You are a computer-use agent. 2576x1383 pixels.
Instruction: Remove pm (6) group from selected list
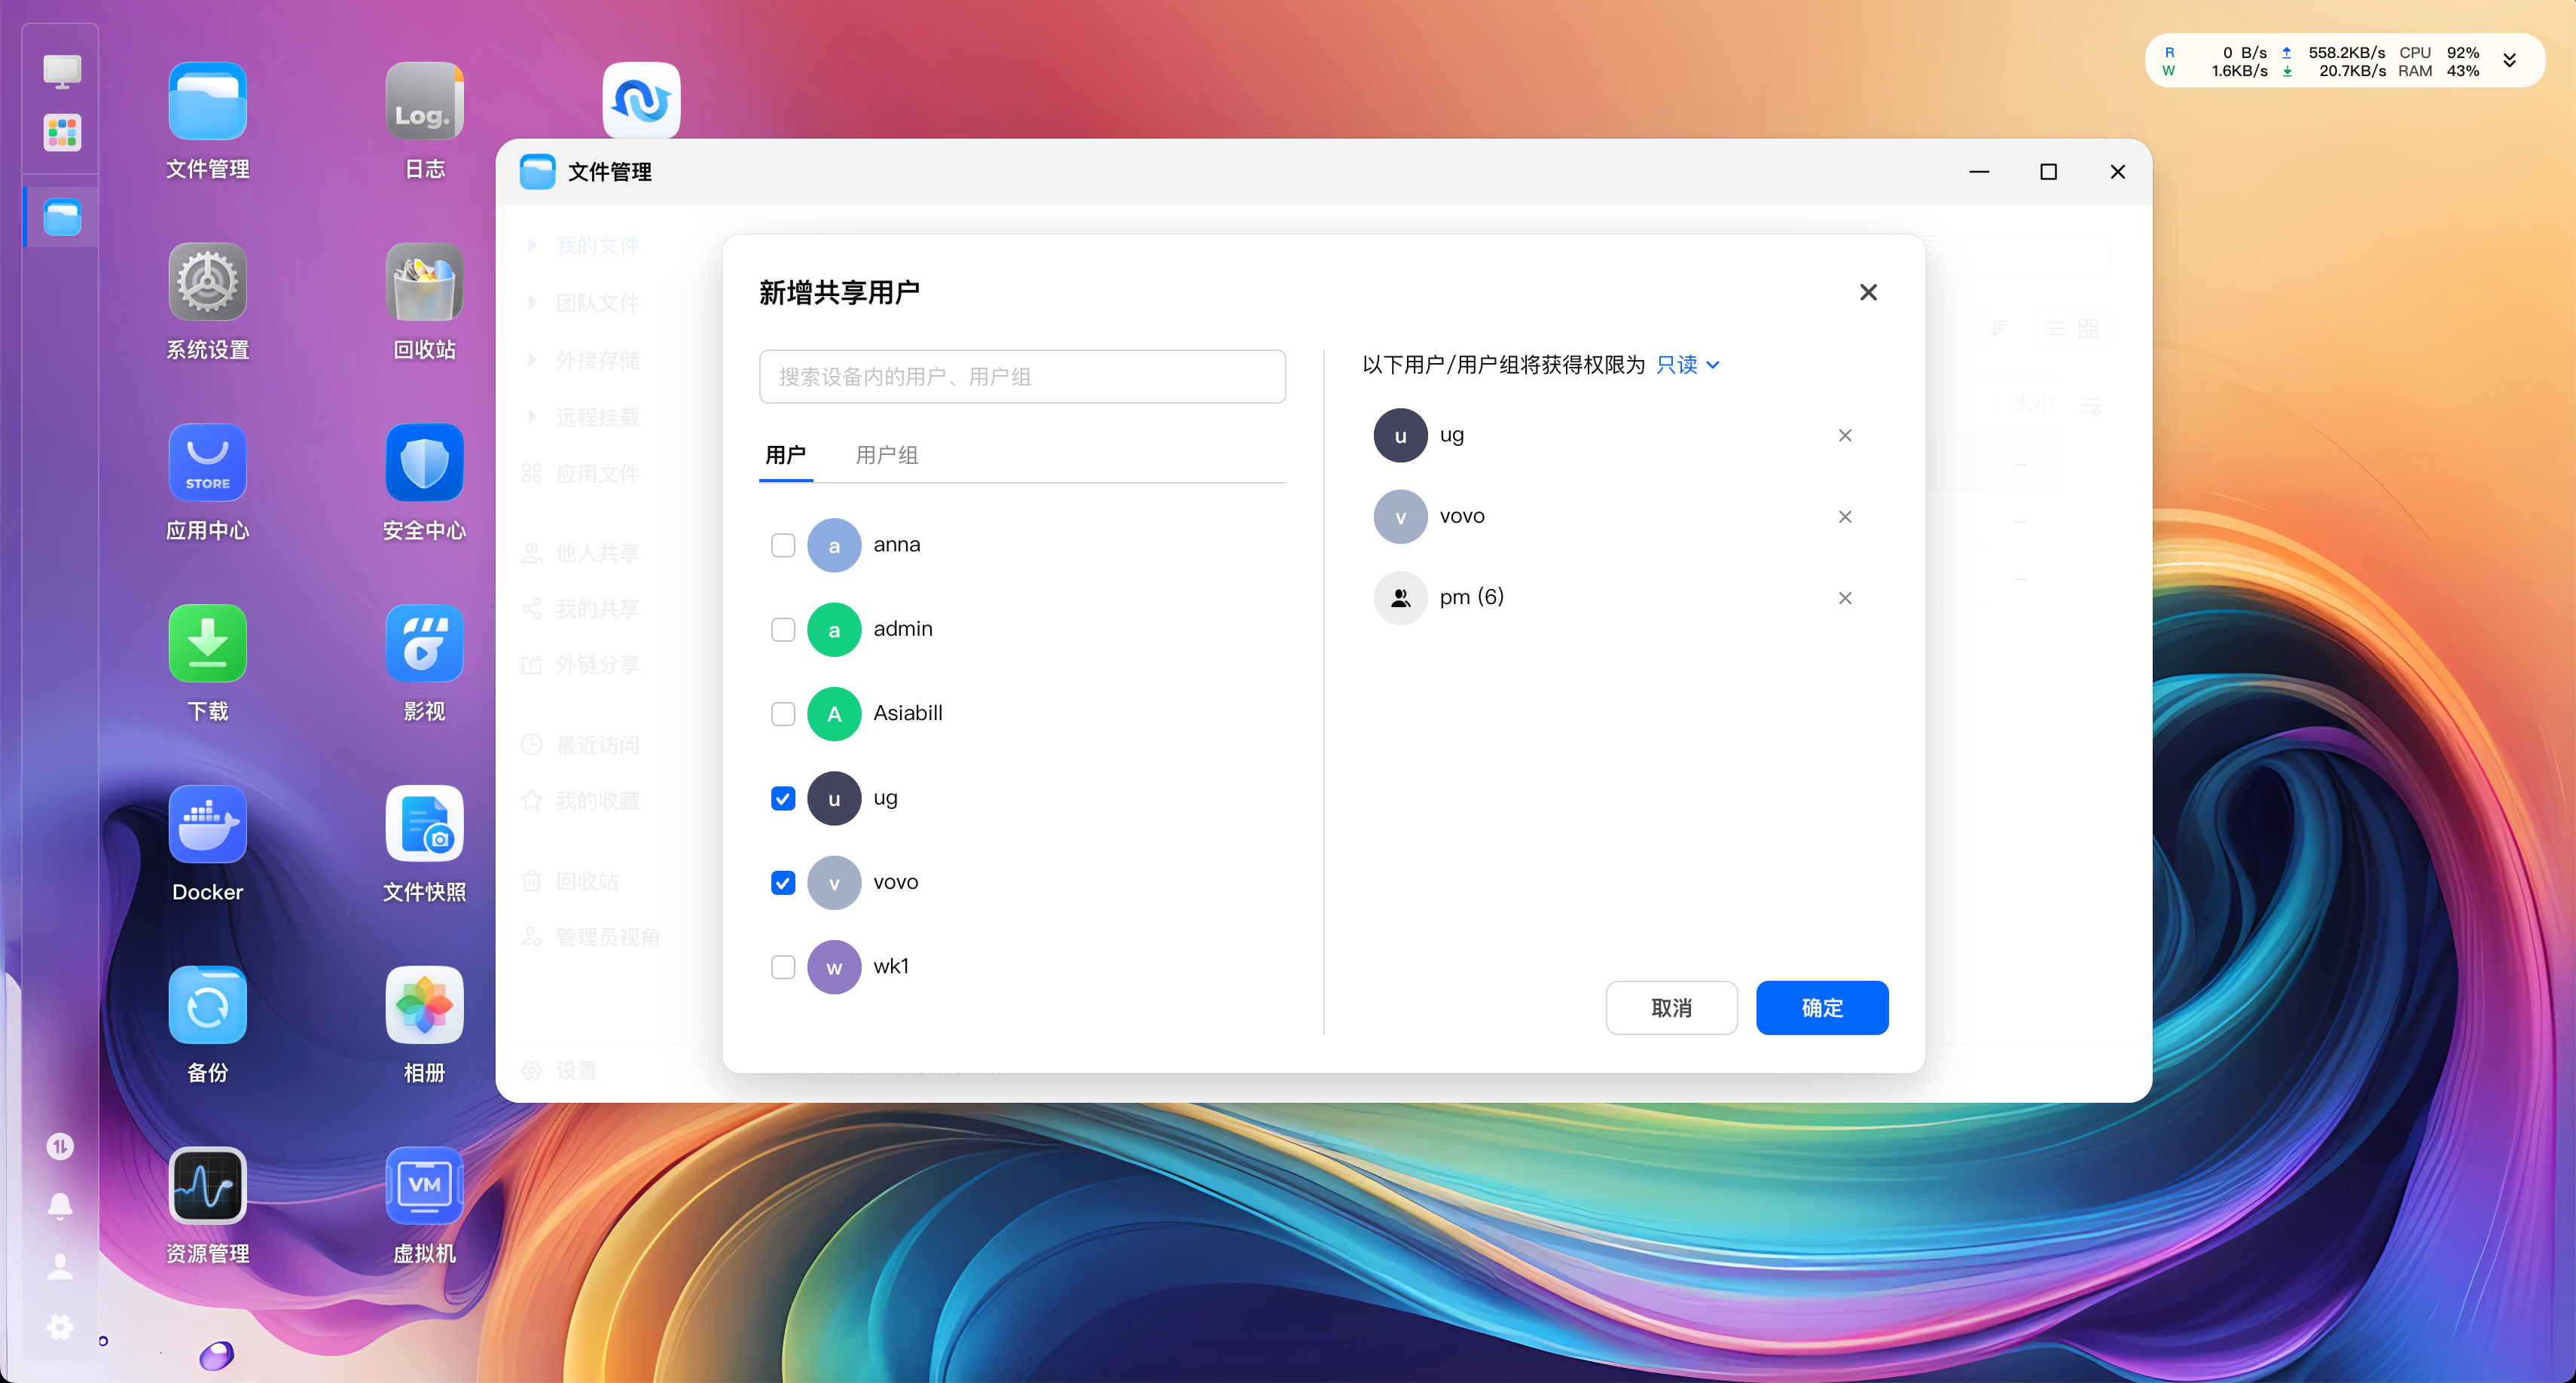pos(1845,598)
